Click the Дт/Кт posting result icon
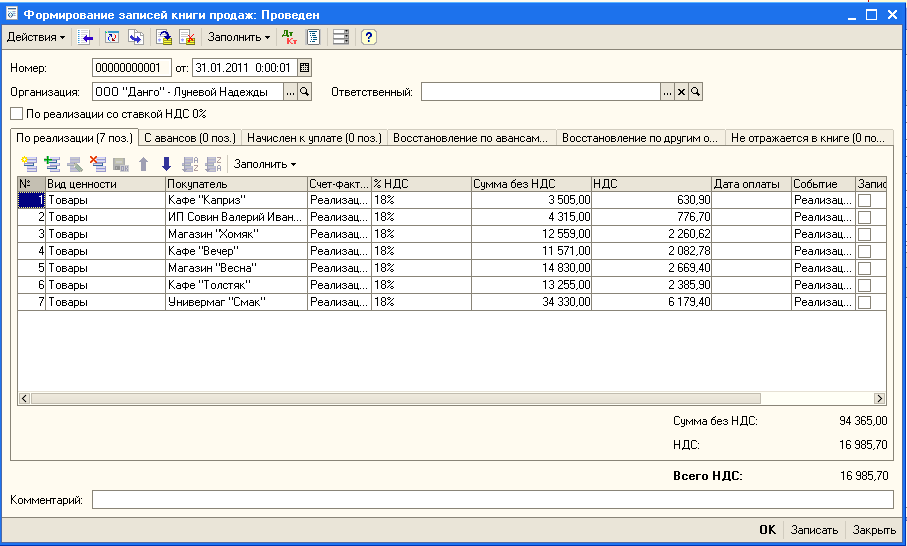The height and width of the screenshot is (546, 907). (x=289, y=37)
